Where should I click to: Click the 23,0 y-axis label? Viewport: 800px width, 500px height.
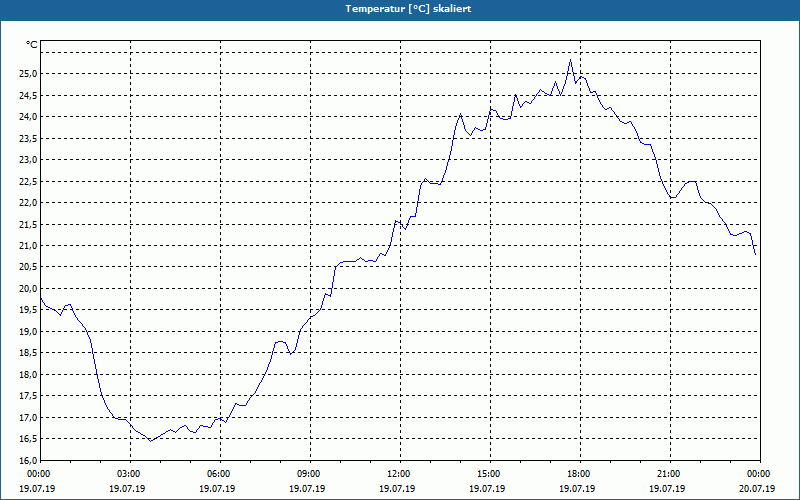tap(28, 160)
